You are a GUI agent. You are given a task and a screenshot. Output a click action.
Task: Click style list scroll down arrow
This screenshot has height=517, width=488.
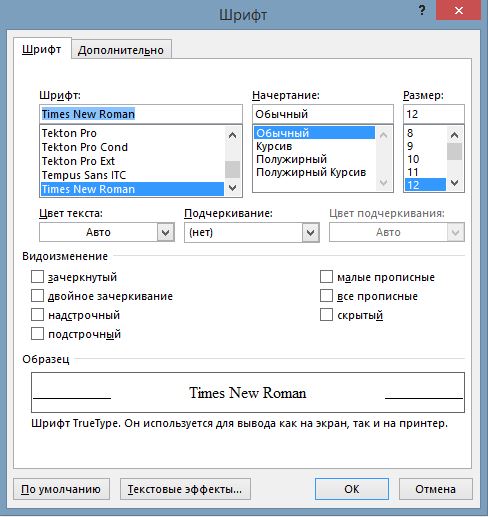[x=384, y=182]
